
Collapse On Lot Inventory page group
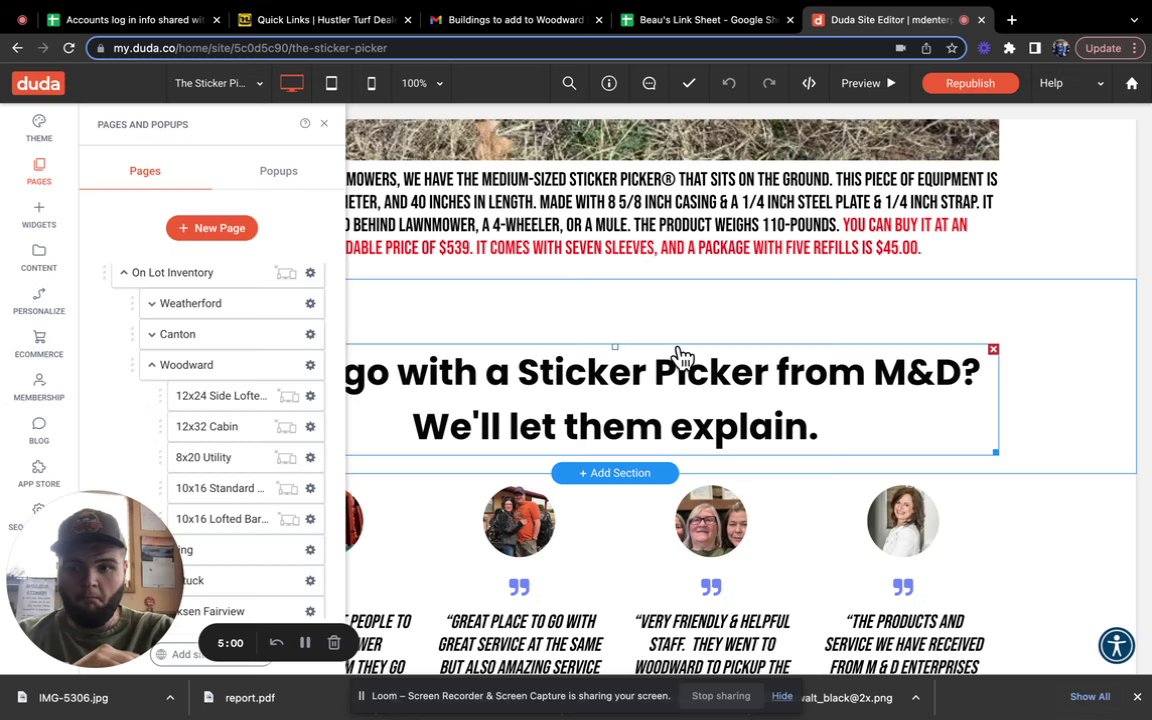(x=123, y=273)
